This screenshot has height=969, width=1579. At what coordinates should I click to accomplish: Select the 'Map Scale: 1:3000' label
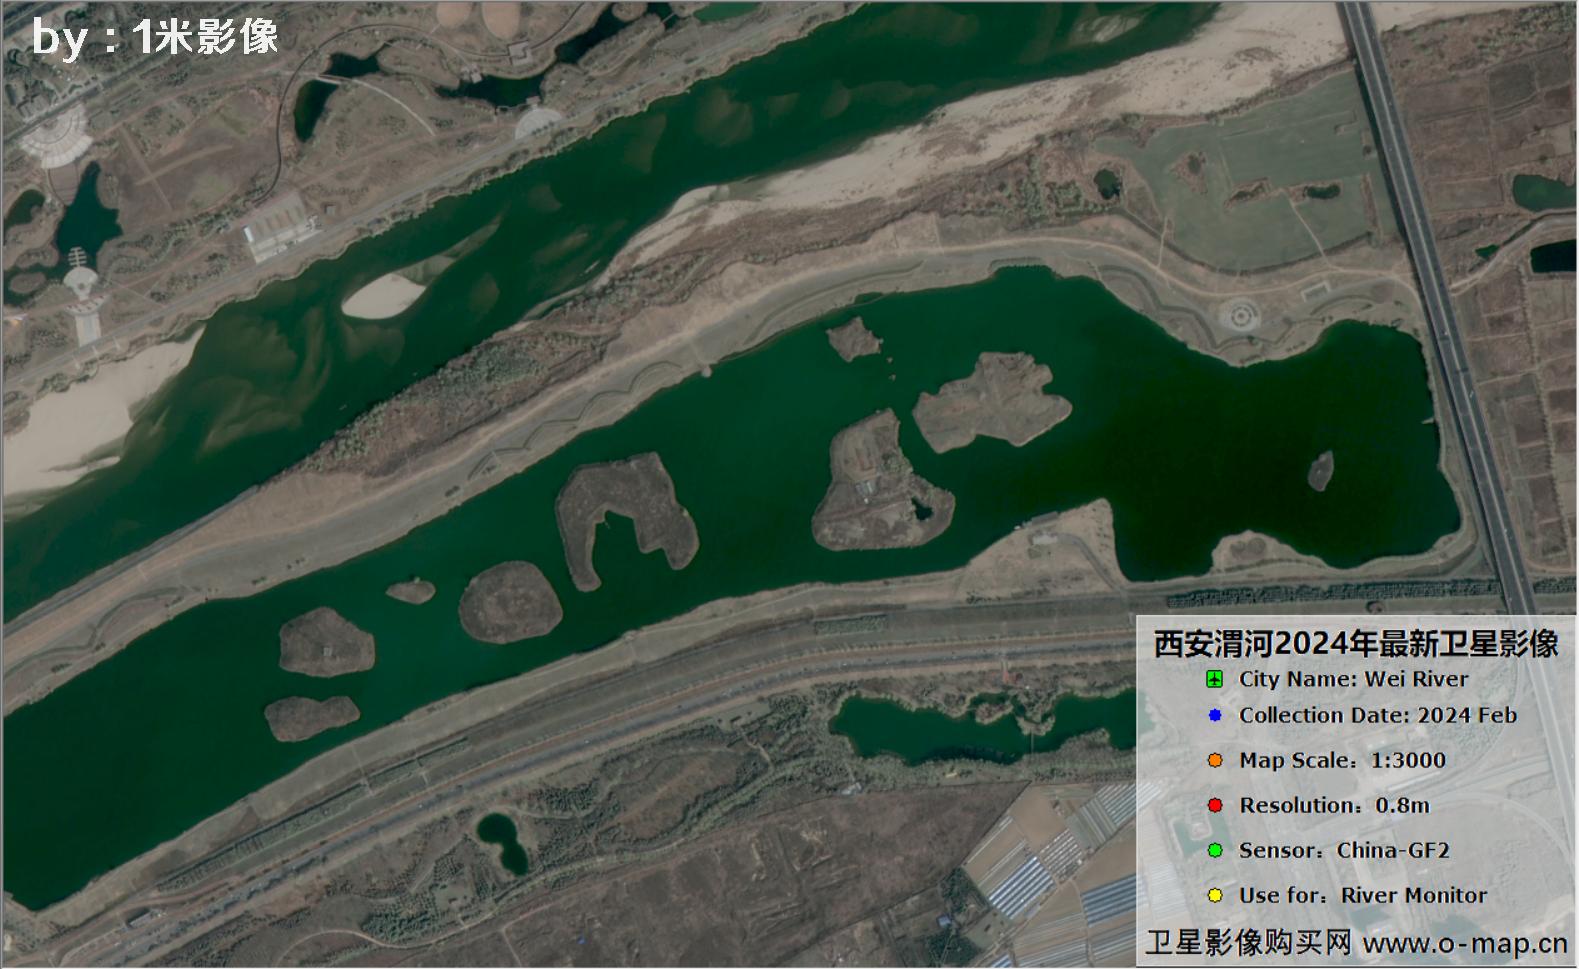pyautogui.click(x=1342, y=761)
